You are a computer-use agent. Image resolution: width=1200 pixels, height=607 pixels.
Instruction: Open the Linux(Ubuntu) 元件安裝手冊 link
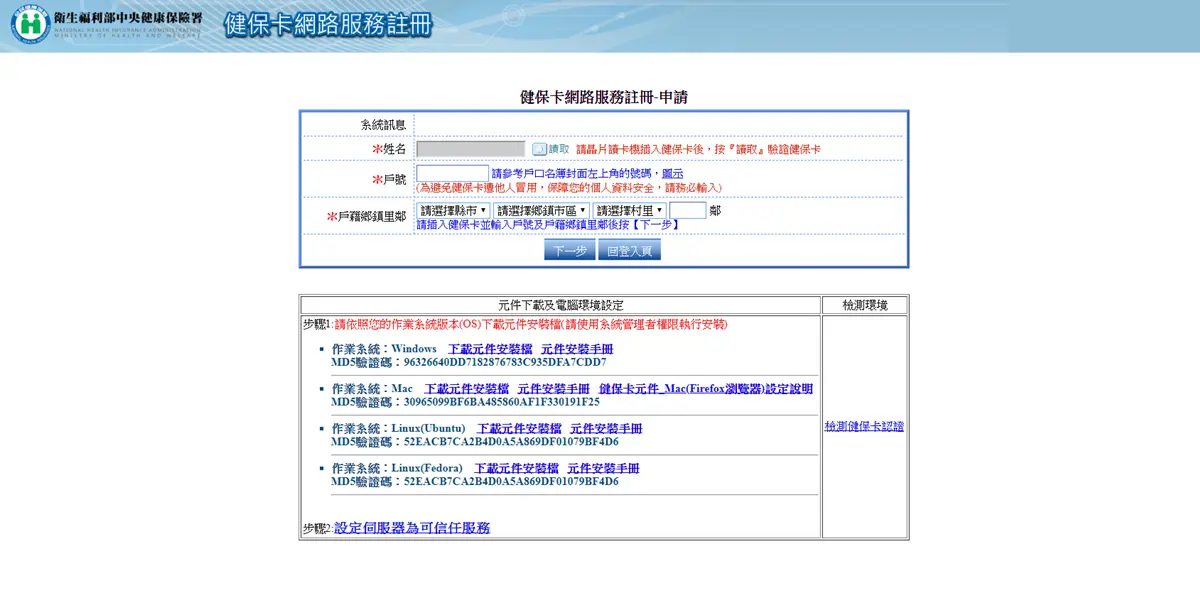(x=606, y=429)
